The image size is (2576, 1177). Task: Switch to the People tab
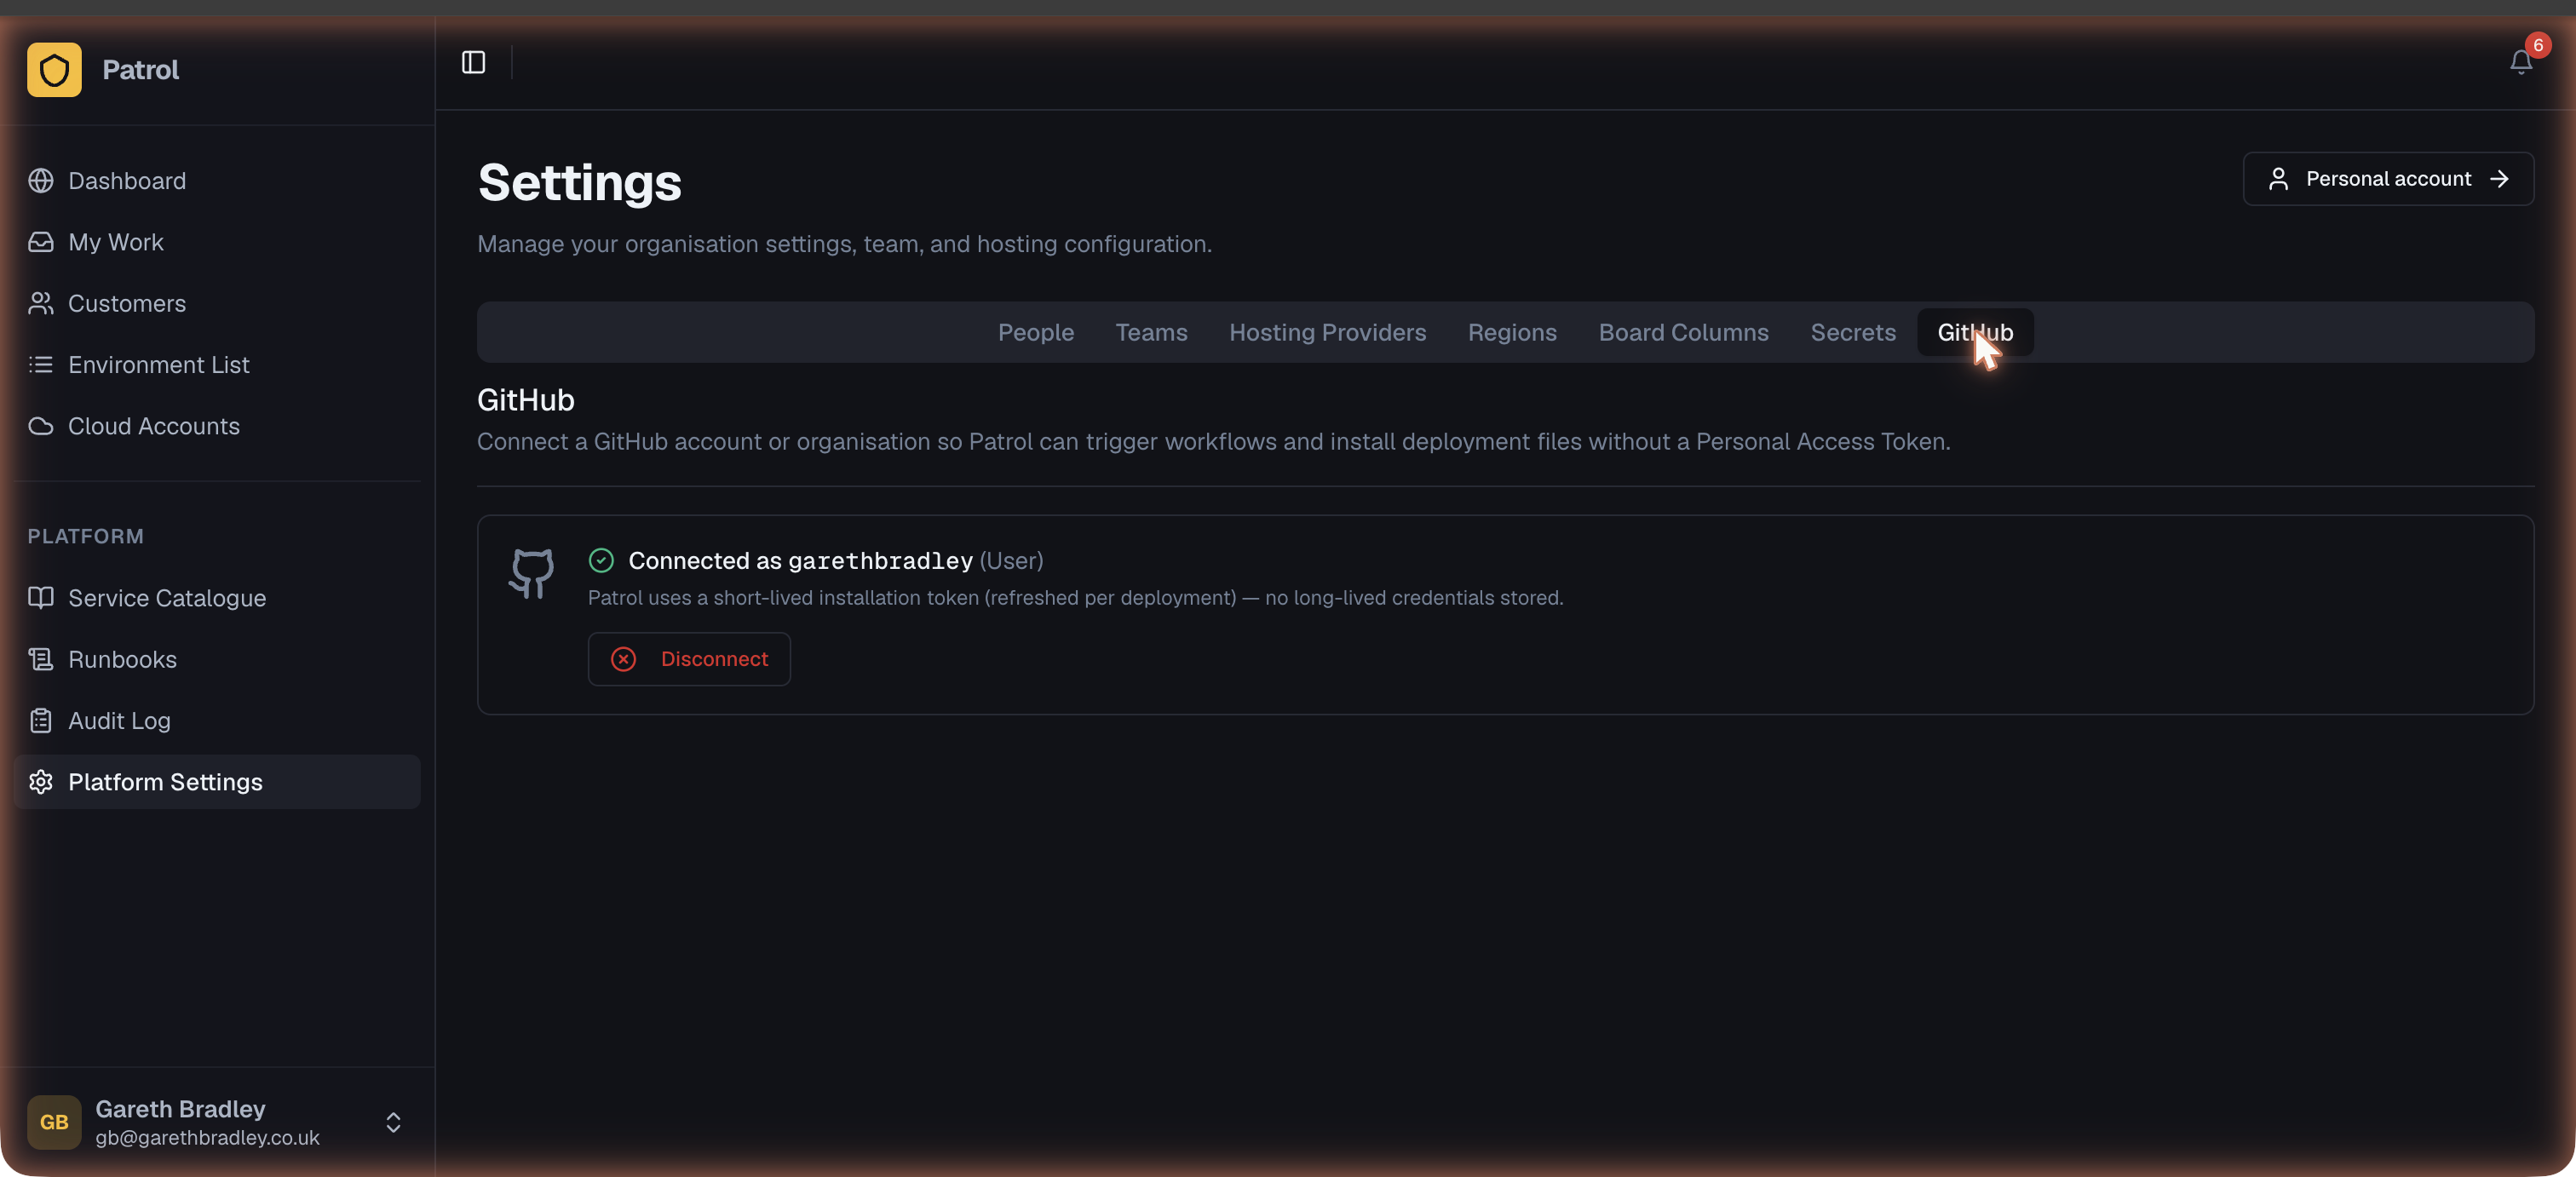pyautogui.click(x=1035, y=333)
